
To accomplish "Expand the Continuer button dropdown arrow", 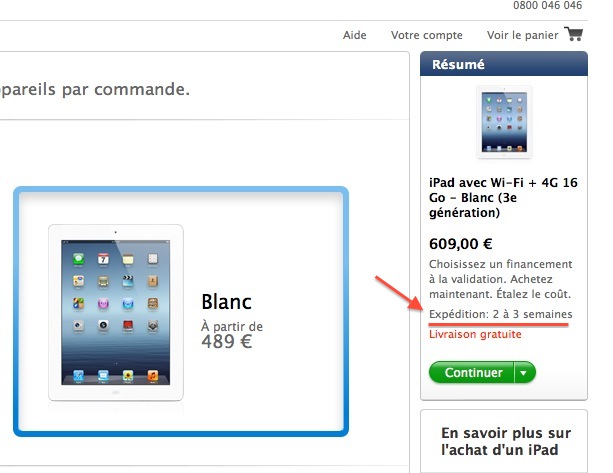I will (x=524, y=373).
